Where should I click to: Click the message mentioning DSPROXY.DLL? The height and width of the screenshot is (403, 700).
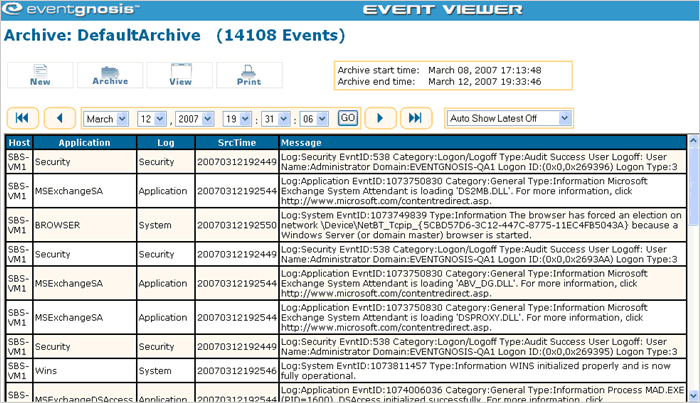483,317
